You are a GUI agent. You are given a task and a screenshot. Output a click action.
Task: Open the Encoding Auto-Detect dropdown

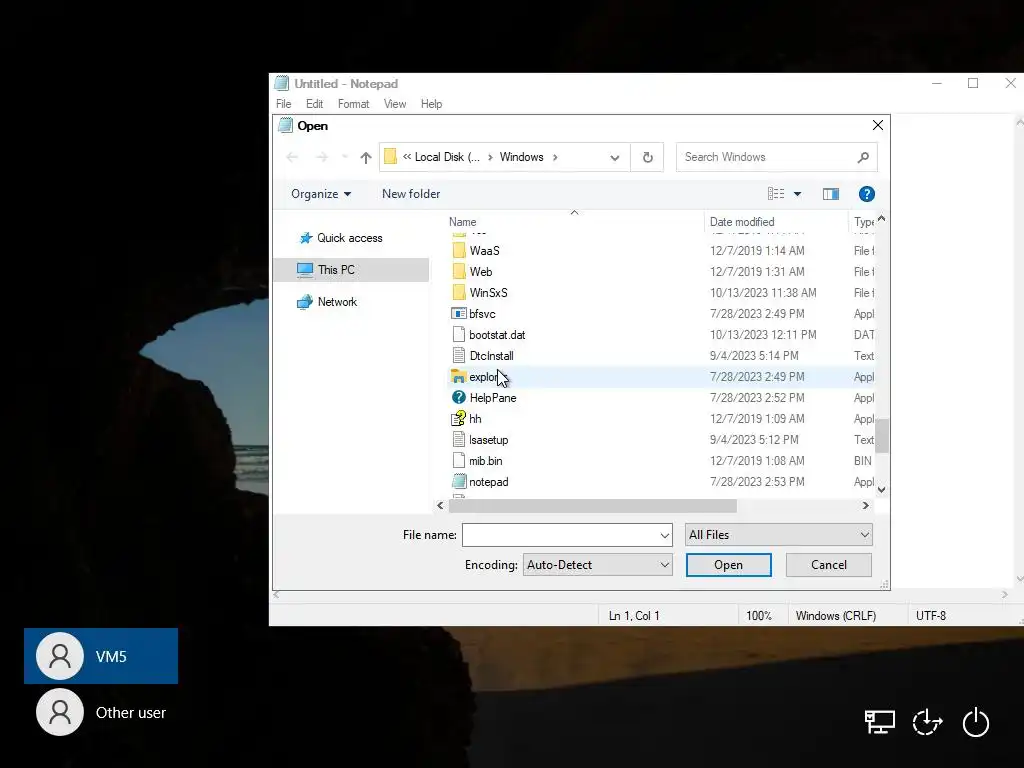point(598,565)
